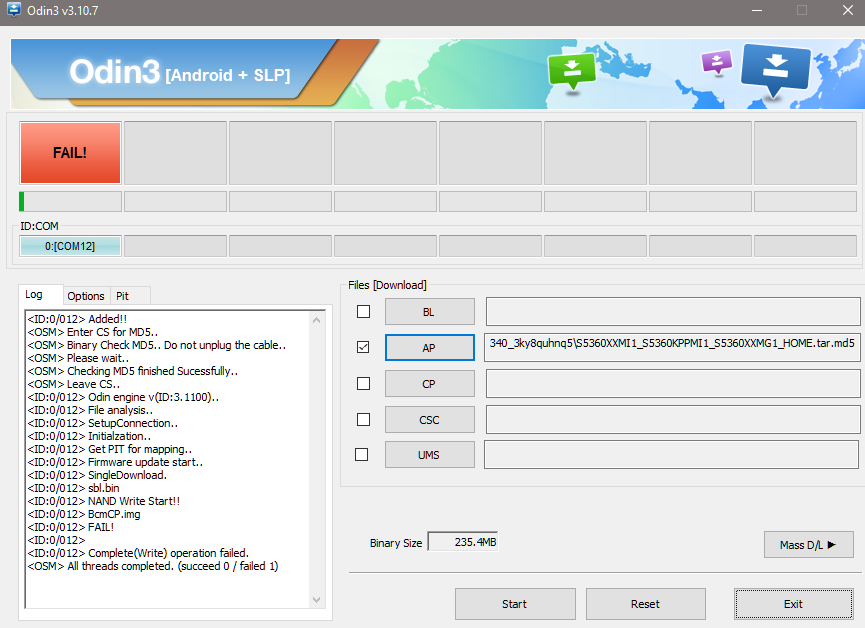
Task: Click the UMS file button
Action: coord(429,455)
